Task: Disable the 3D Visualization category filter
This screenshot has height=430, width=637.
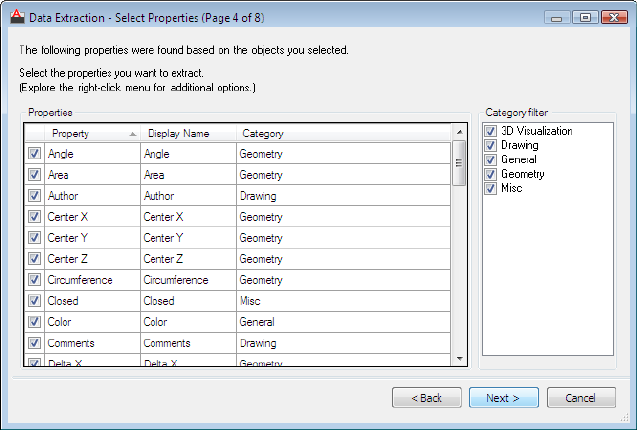Action: coord(490,131)
